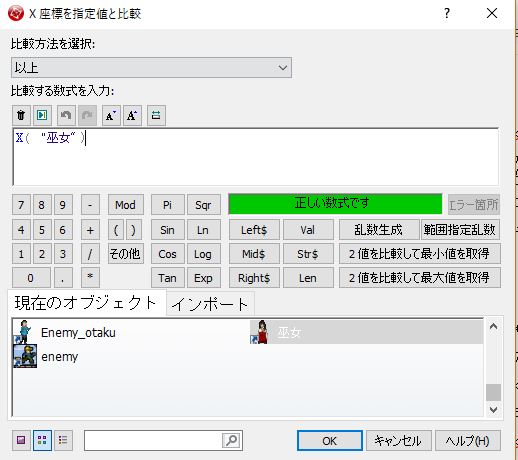
Task: Insert the Left$ string function
Action: tap(254, 230)
